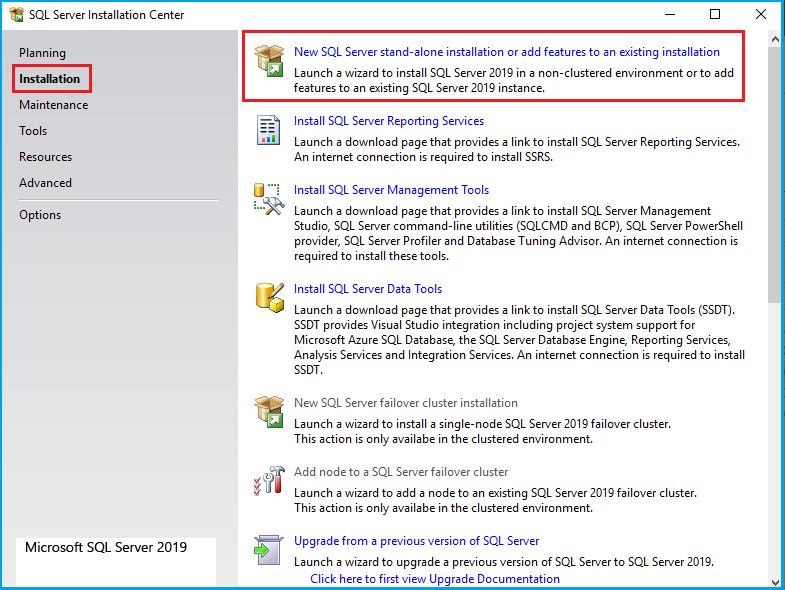This screenshot has height=590, width=785.
Task: Open Install SQL Server Reporting Services link
Action: [x=388, y=121]
